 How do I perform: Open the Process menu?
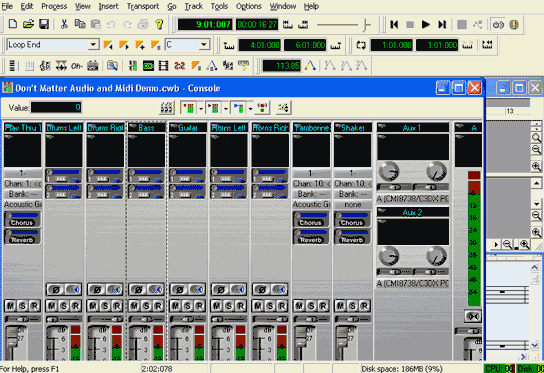point(54,6)
